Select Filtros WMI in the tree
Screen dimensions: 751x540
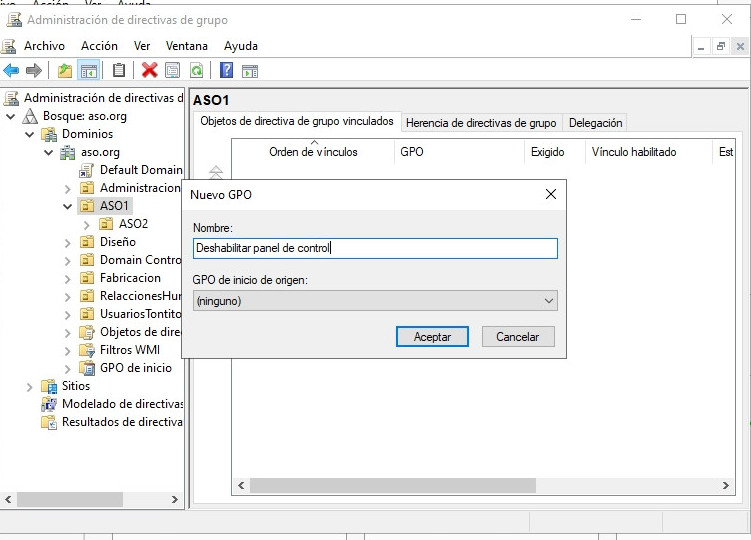coord(129,350)
